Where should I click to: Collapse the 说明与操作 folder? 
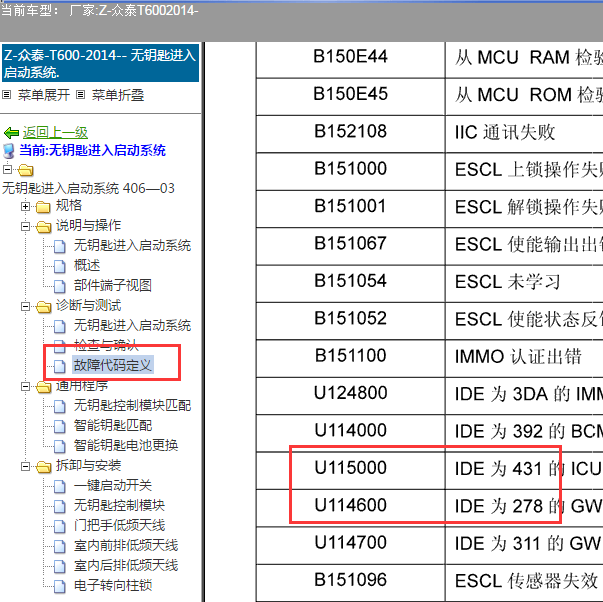(x=25, y=226)
